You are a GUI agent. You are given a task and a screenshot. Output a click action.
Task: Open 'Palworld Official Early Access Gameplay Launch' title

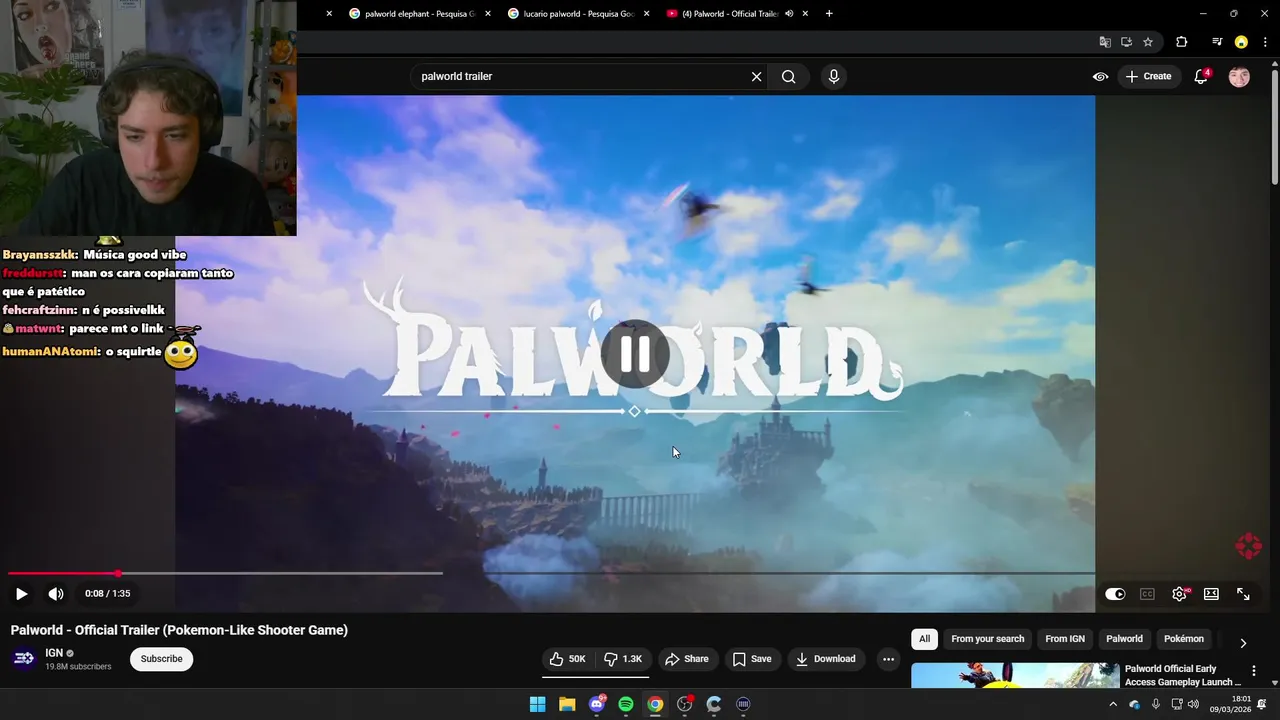pyautogui.click(x=1183, y=675)
